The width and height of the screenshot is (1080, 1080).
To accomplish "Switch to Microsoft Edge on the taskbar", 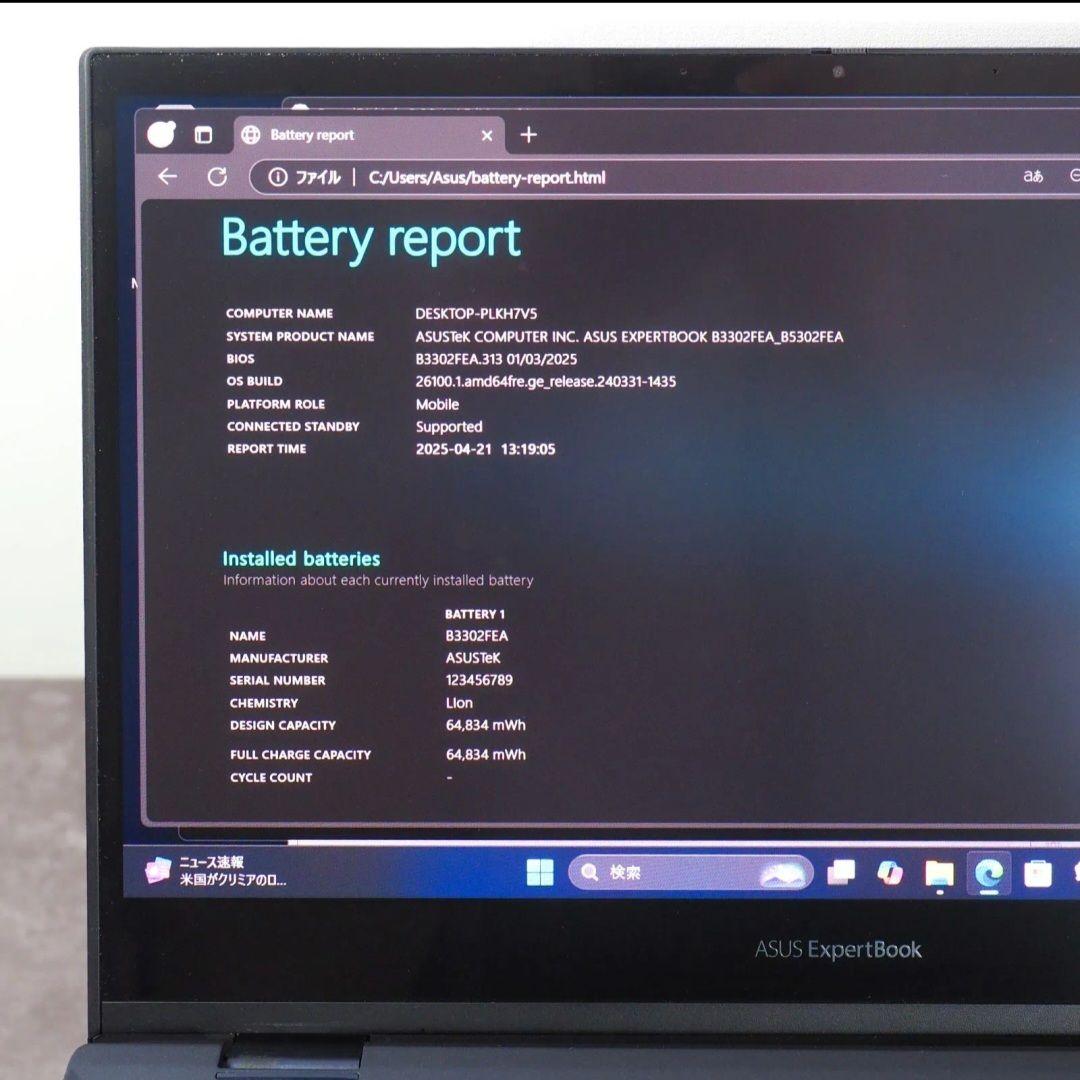I will coord(989,873).
